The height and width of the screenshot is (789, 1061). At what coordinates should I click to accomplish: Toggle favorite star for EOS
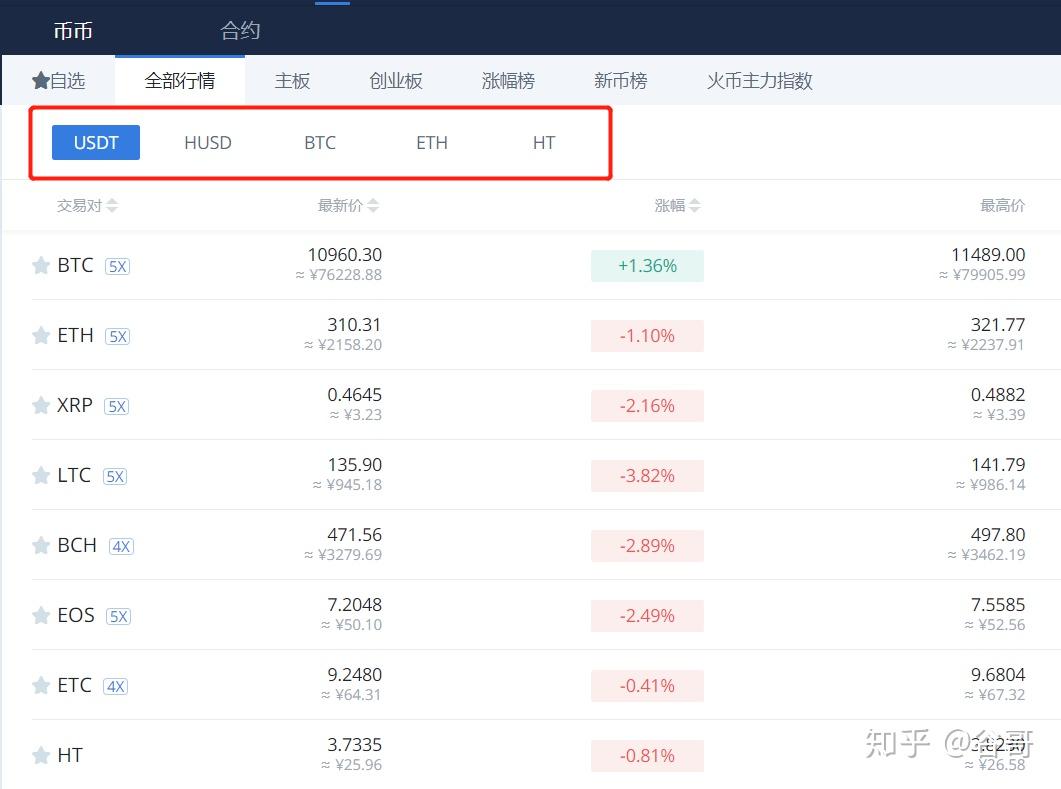click(40, 615)
